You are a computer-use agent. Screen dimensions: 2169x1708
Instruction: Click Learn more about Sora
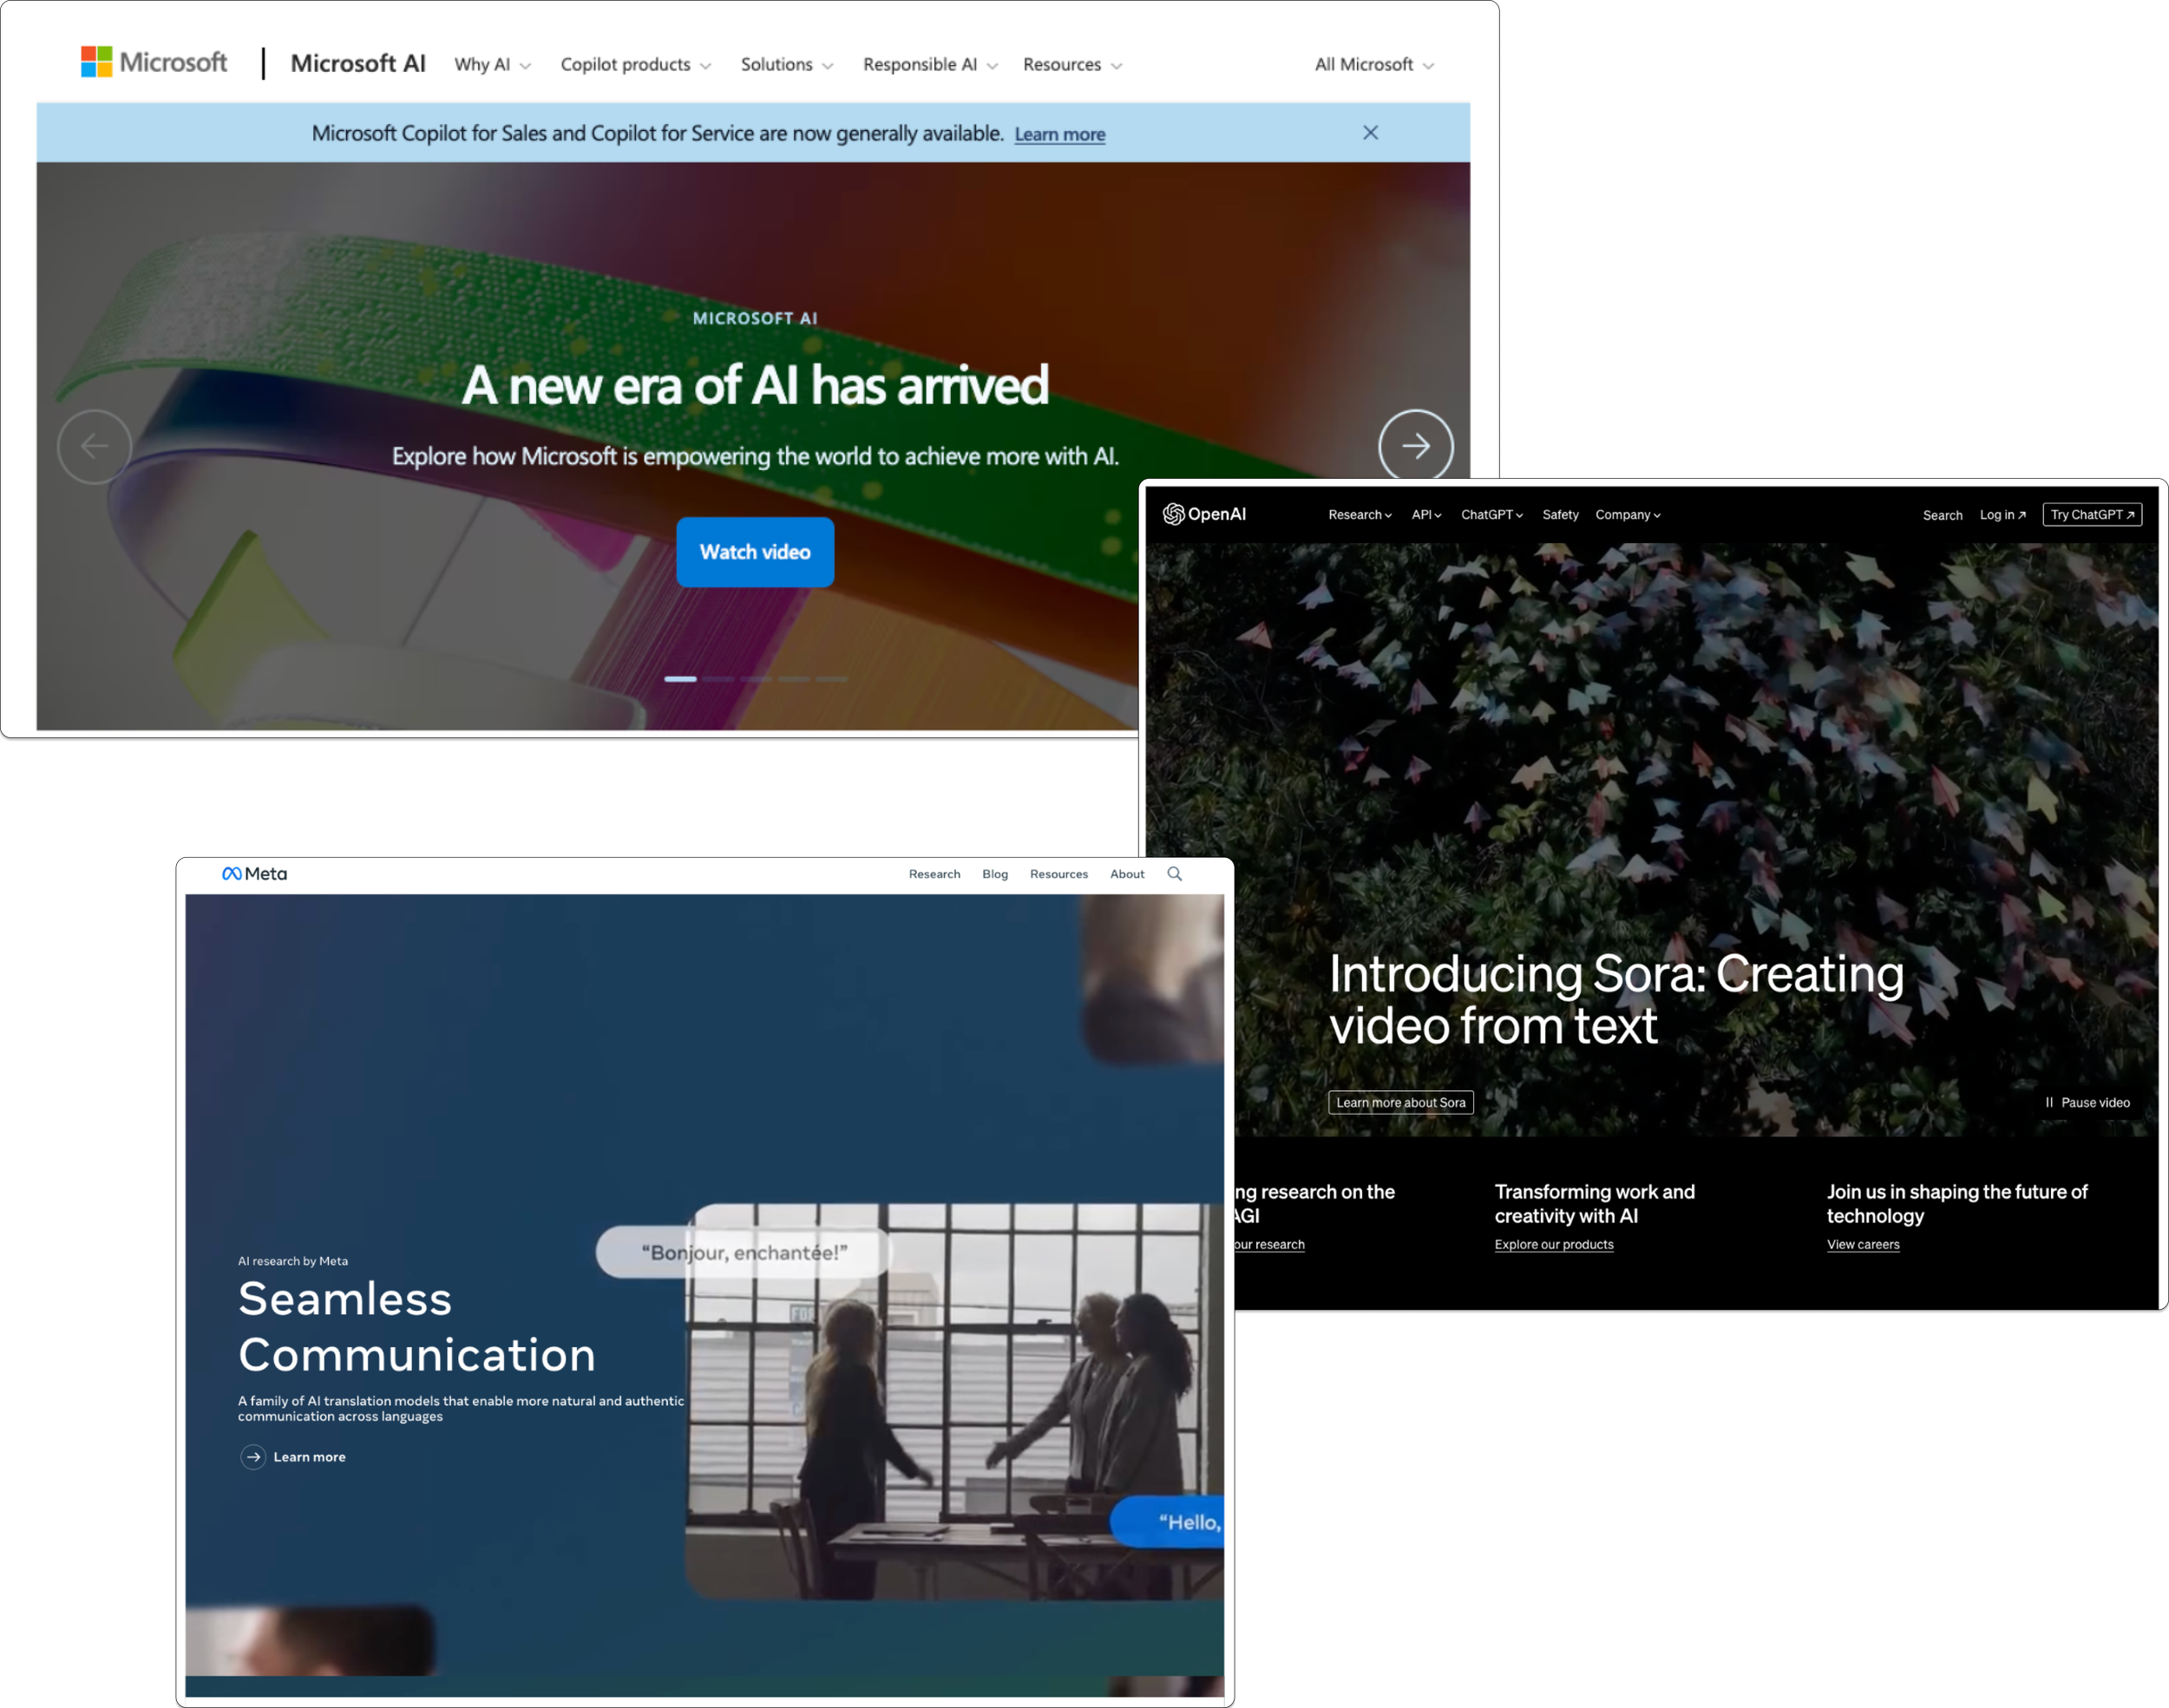click(x=1400, y=1102)
